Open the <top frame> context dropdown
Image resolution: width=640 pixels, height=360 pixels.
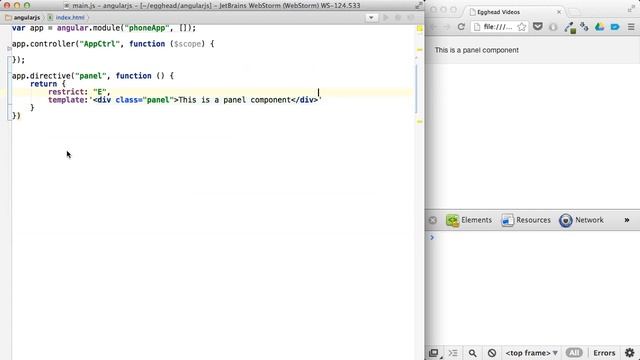(531, 353)
